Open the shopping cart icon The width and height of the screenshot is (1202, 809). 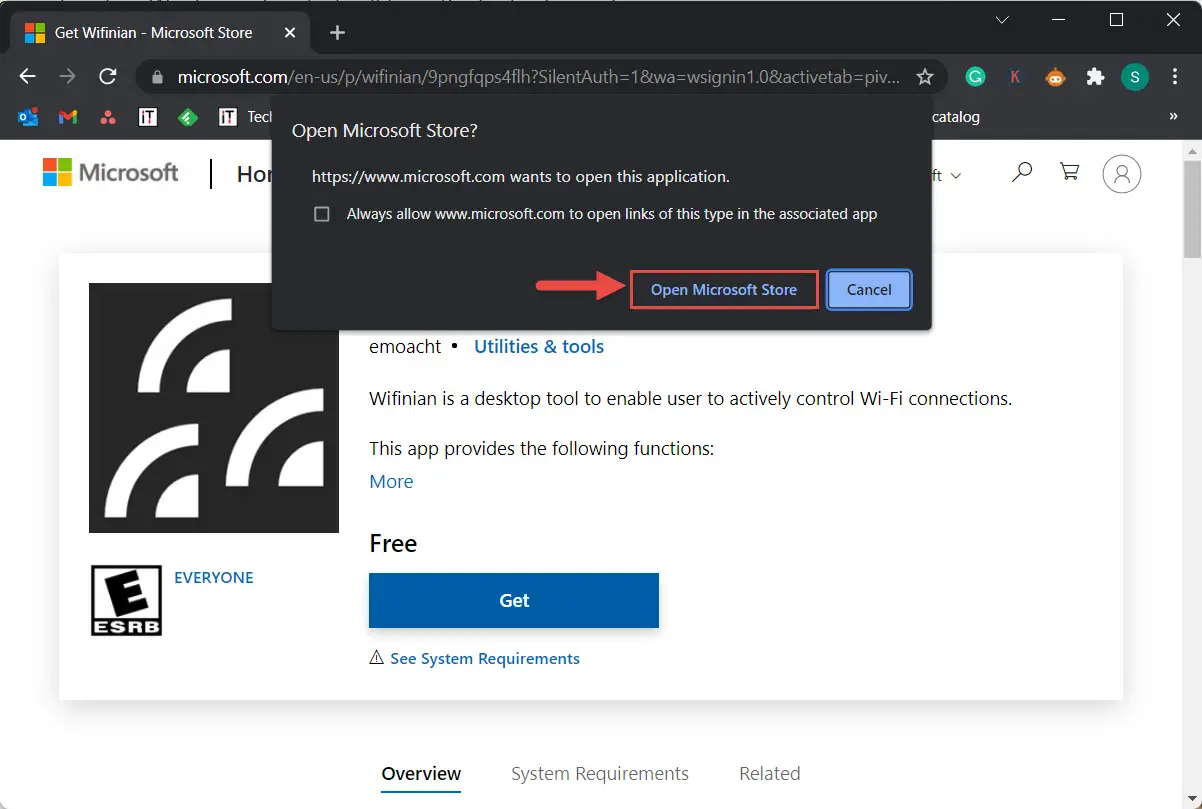click(1069, 172)
